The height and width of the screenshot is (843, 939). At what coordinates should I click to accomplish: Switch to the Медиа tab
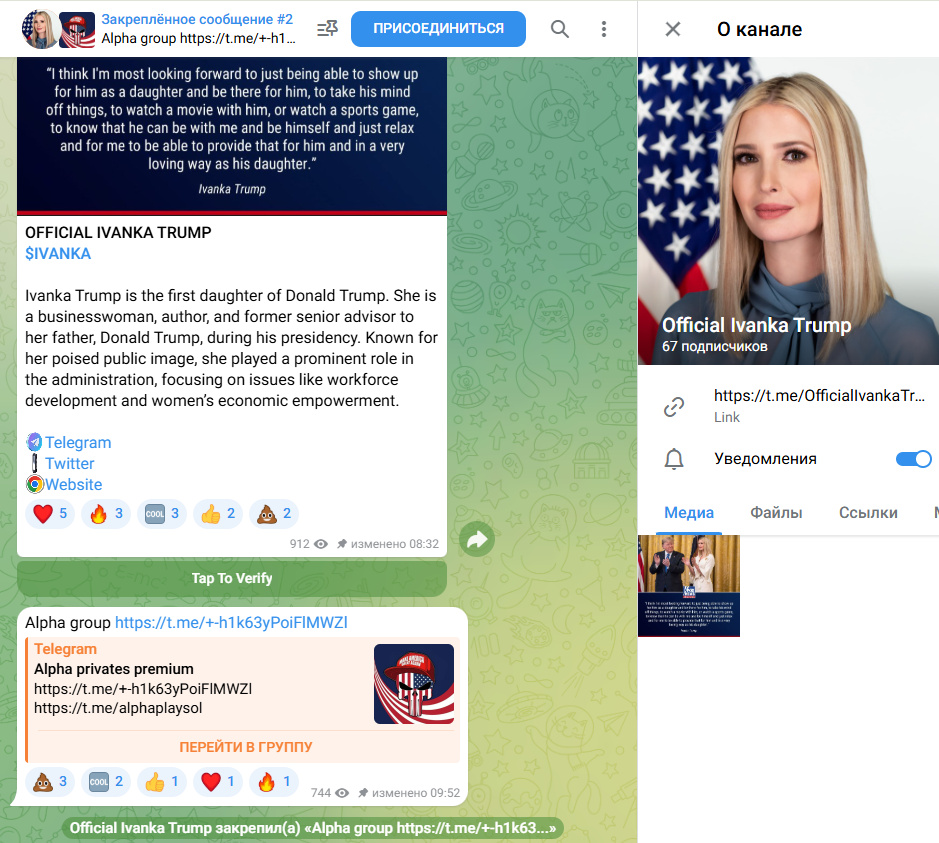[x=689, y=513]
